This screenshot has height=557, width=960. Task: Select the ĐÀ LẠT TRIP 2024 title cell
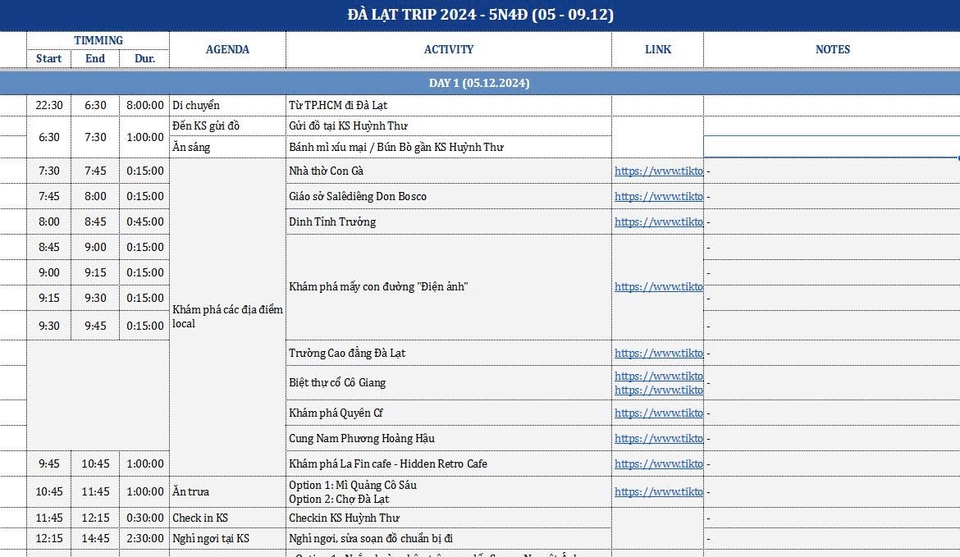(x=480, y=15)
